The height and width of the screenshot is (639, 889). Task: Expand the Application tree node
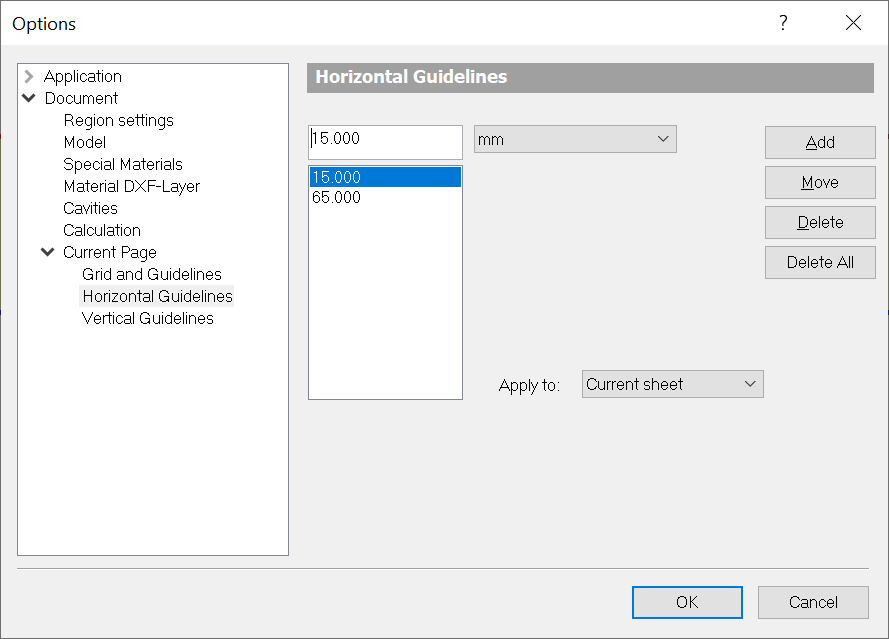point(29,76)
